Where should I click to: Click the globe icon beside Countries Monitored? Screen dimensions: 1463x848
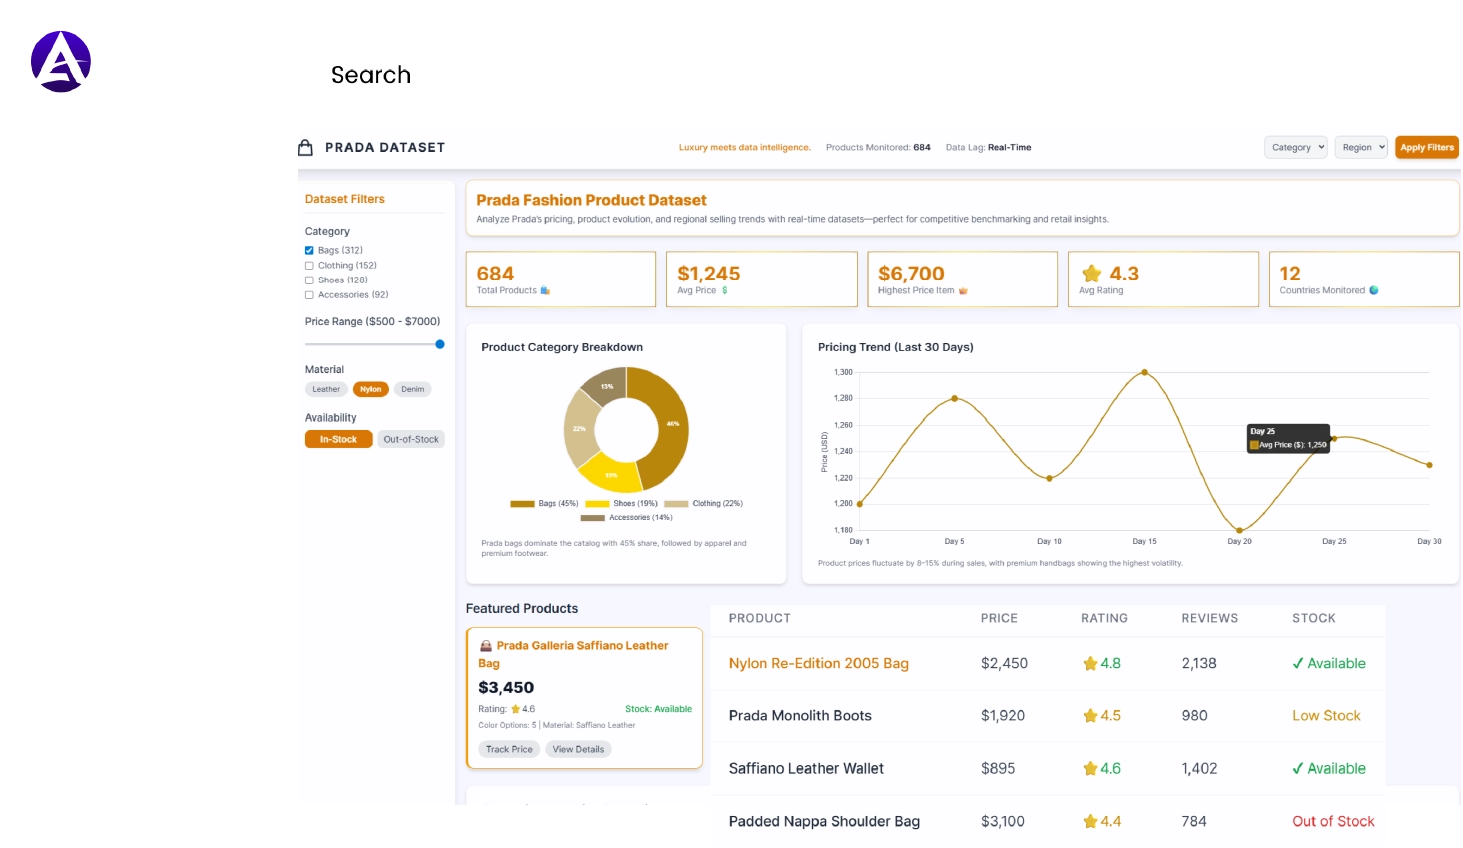[x=1373, y=290]
